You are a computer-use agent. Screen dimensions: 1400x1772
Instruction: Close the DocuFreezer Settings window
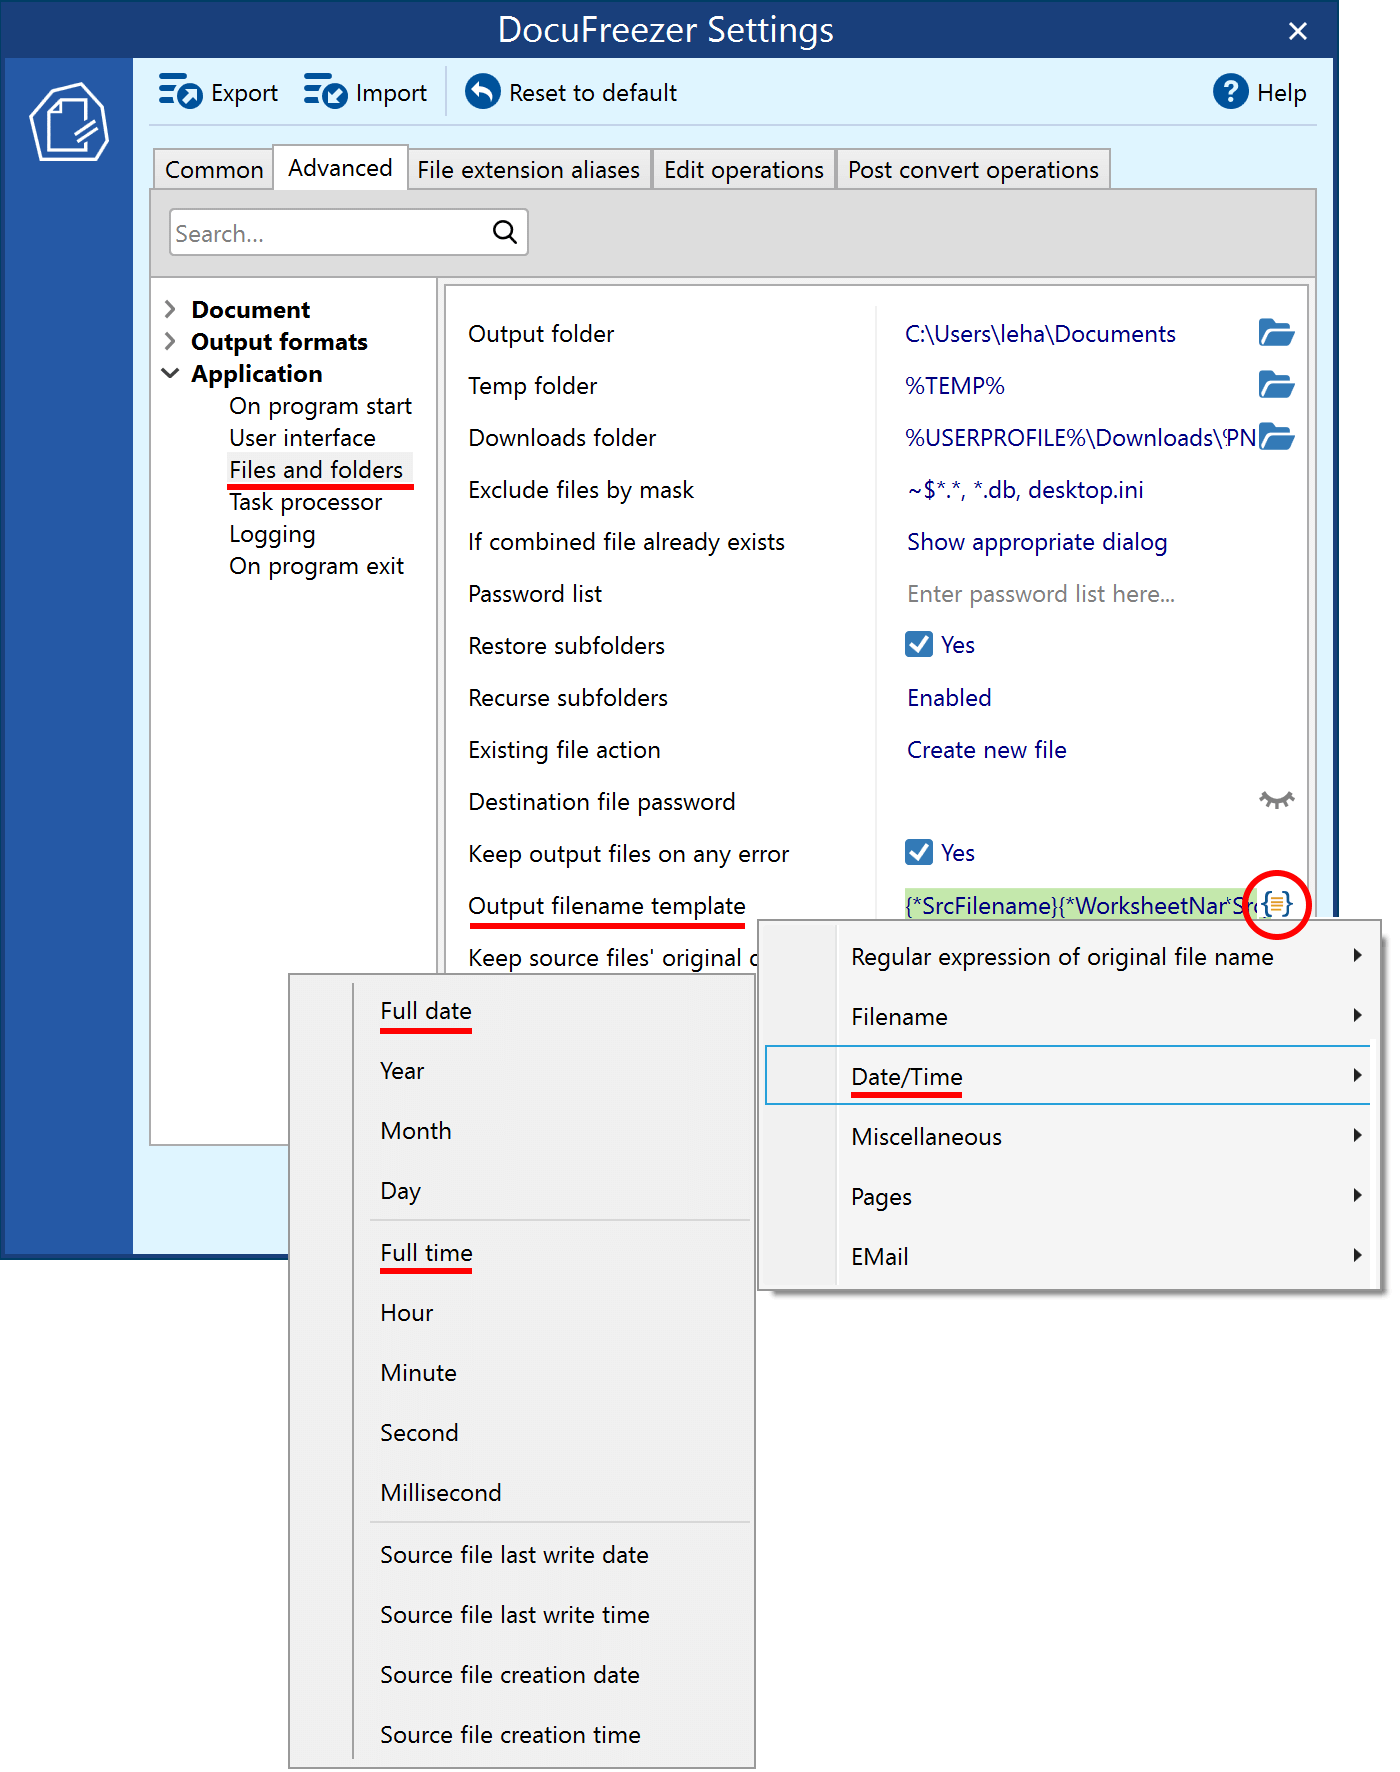tap(1298, 31)
